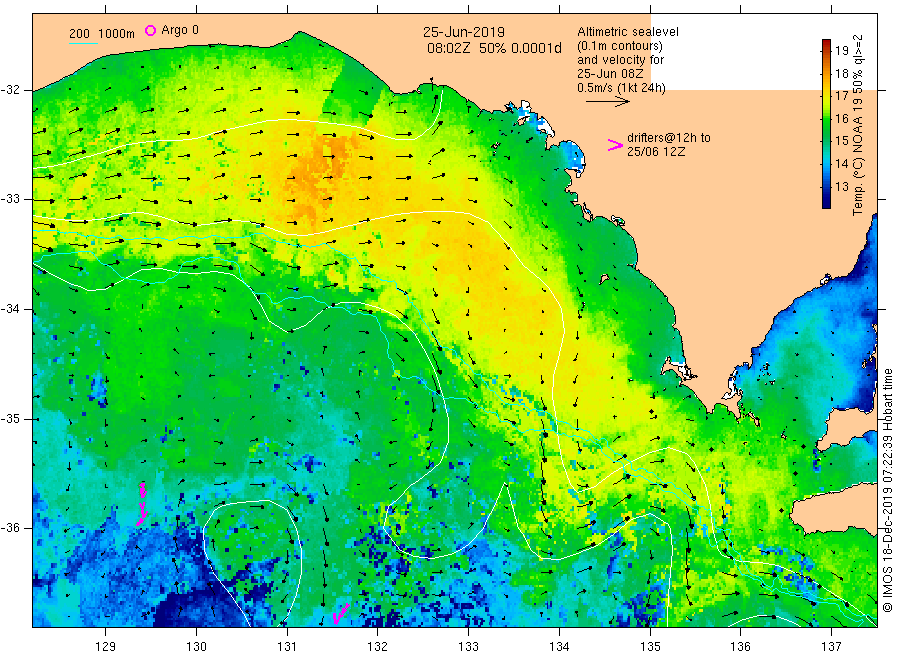Click the longitude label 134
The image size is (900, 660).
click(x=559, y=647)
